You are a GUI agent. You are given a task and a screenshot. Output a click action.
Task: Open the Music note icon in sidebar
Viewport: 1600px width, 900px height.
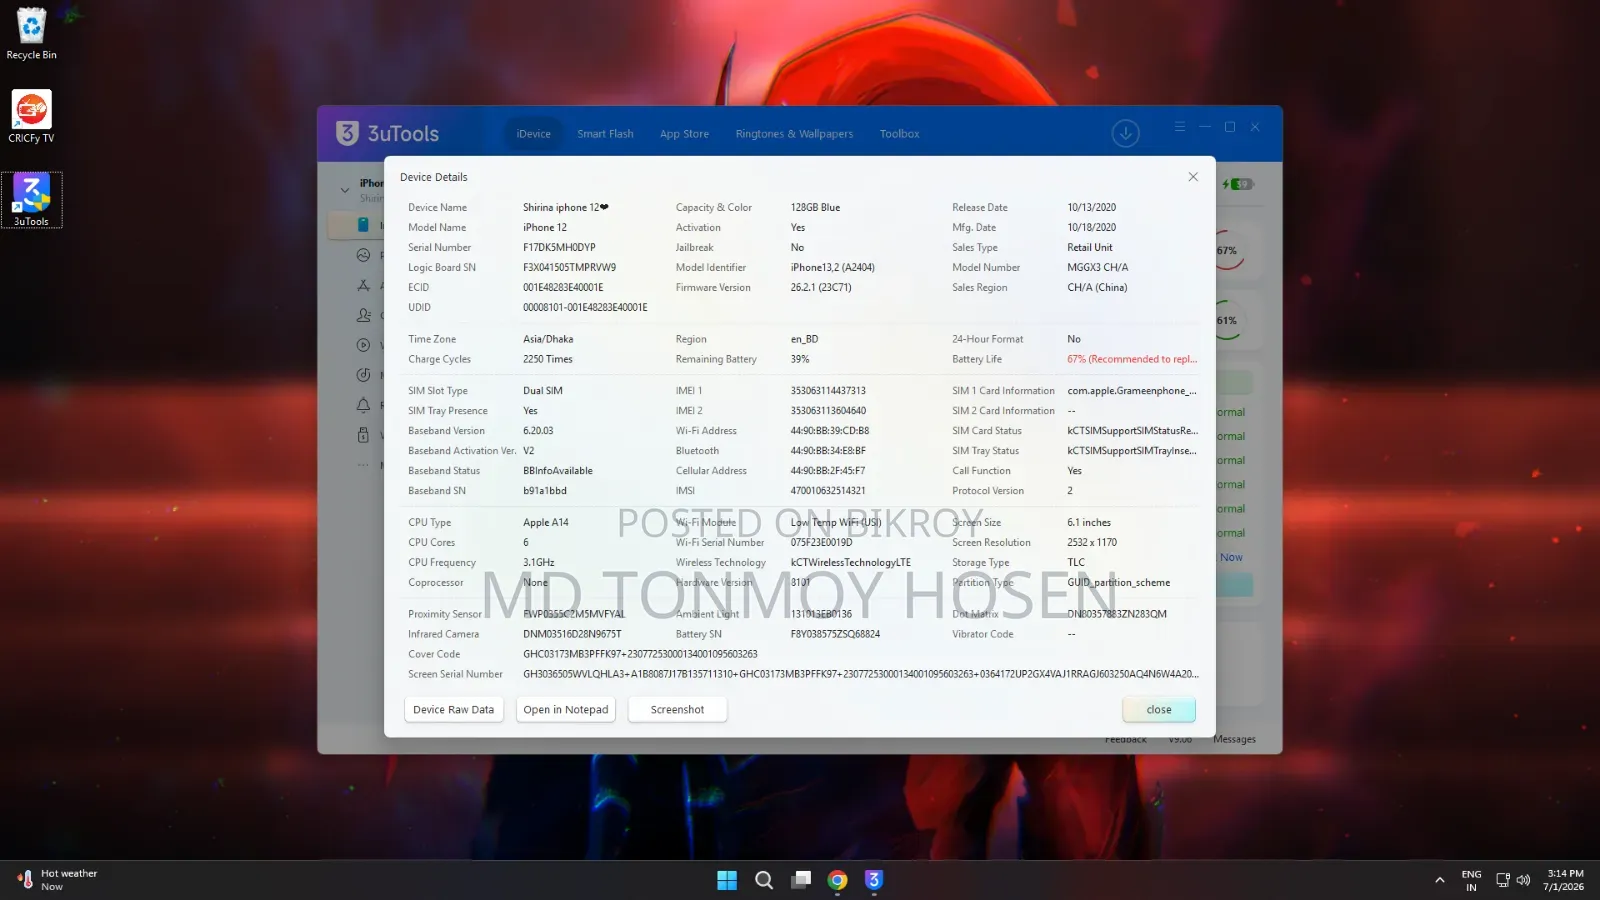[x=363, y=375]
